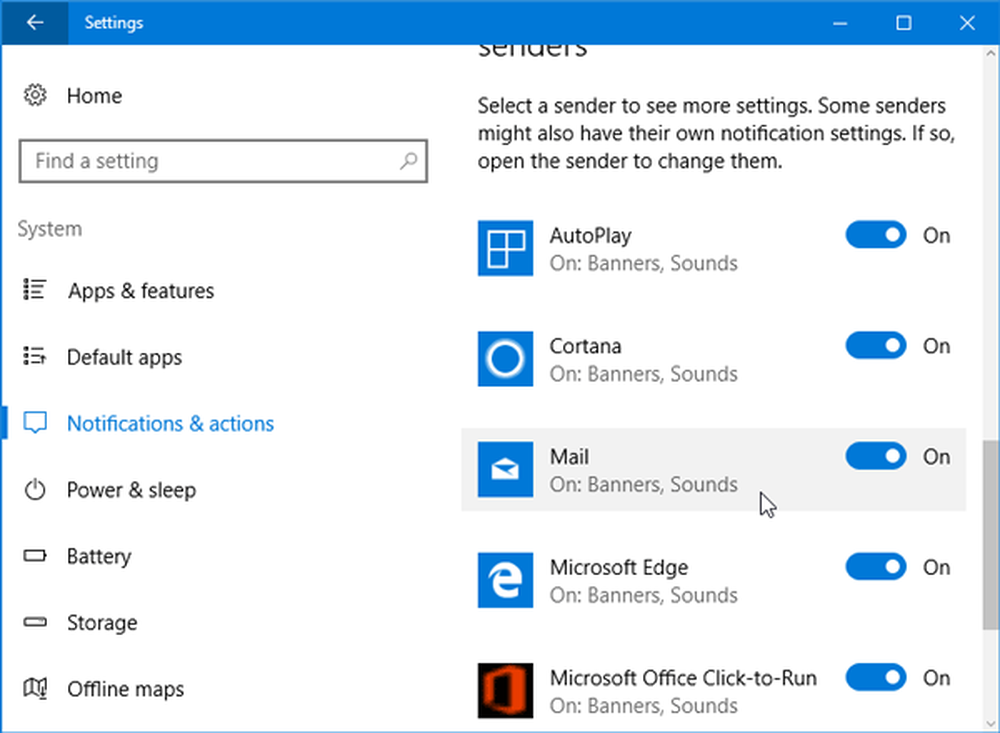Open the Storage settings section

[x=101, y=623]
